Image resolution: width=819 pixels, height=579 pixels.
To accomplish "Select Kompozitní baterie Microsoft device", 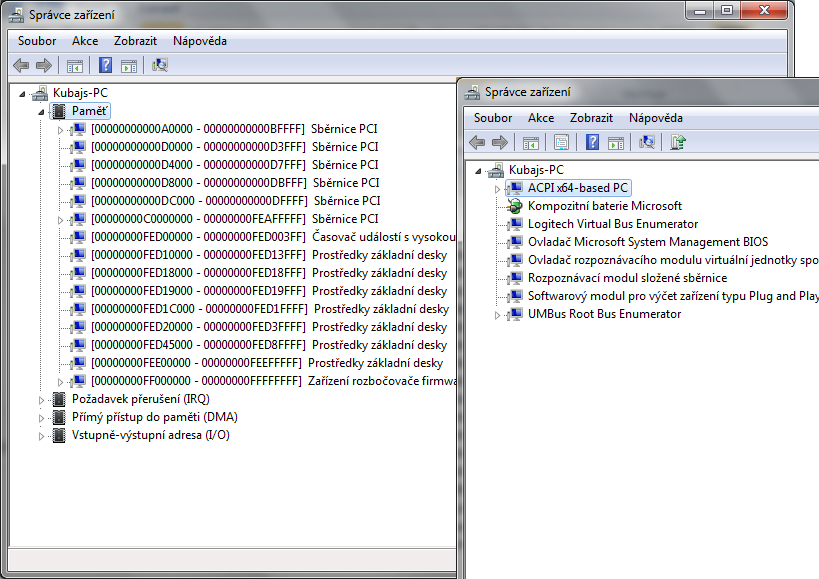I will pos(604,206).
